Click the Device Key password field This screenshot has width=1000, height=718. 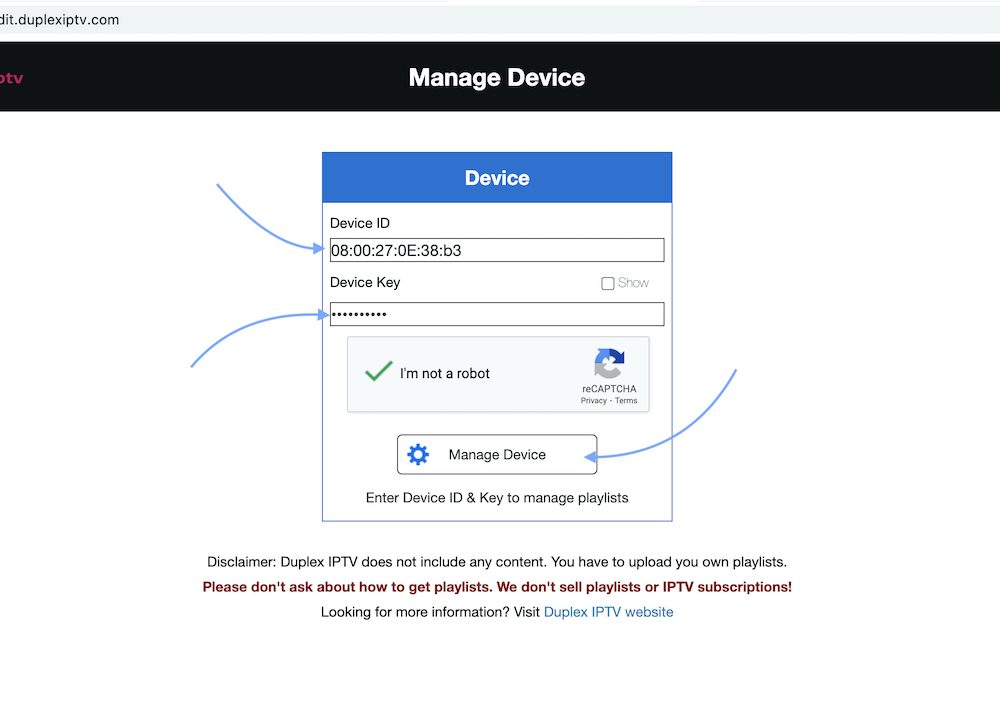click(497, 314)
